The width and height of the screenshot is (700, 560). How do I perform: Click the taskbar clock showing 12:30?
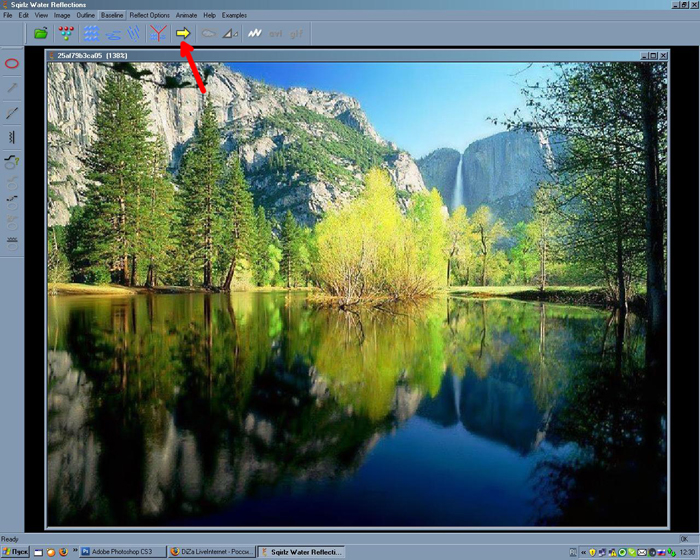687,552
